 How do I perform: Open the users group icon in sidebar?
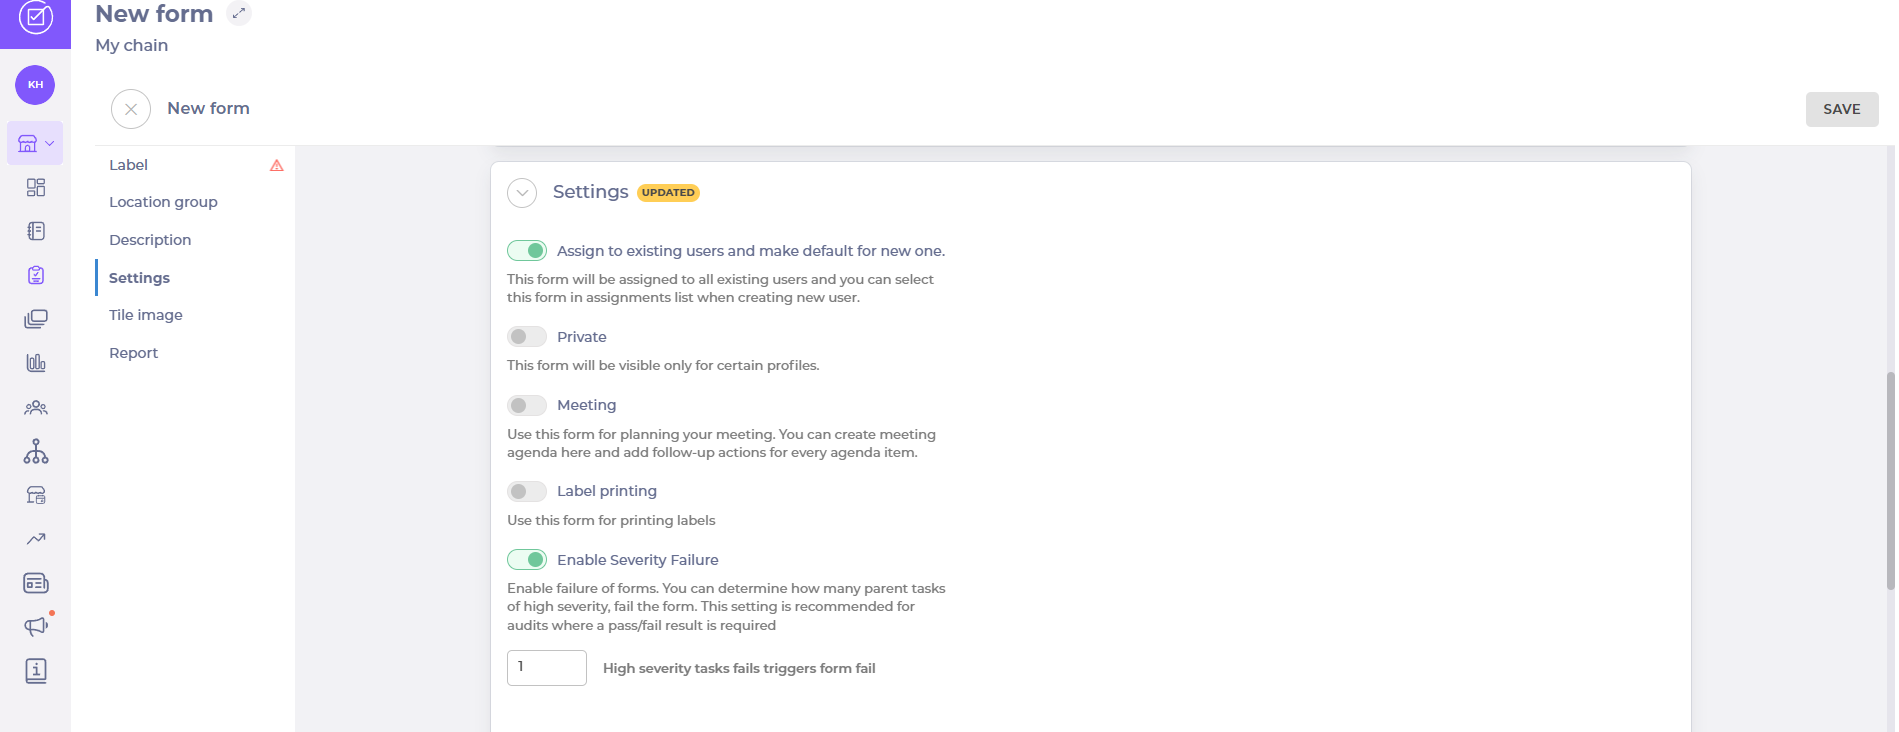point(36,407)
